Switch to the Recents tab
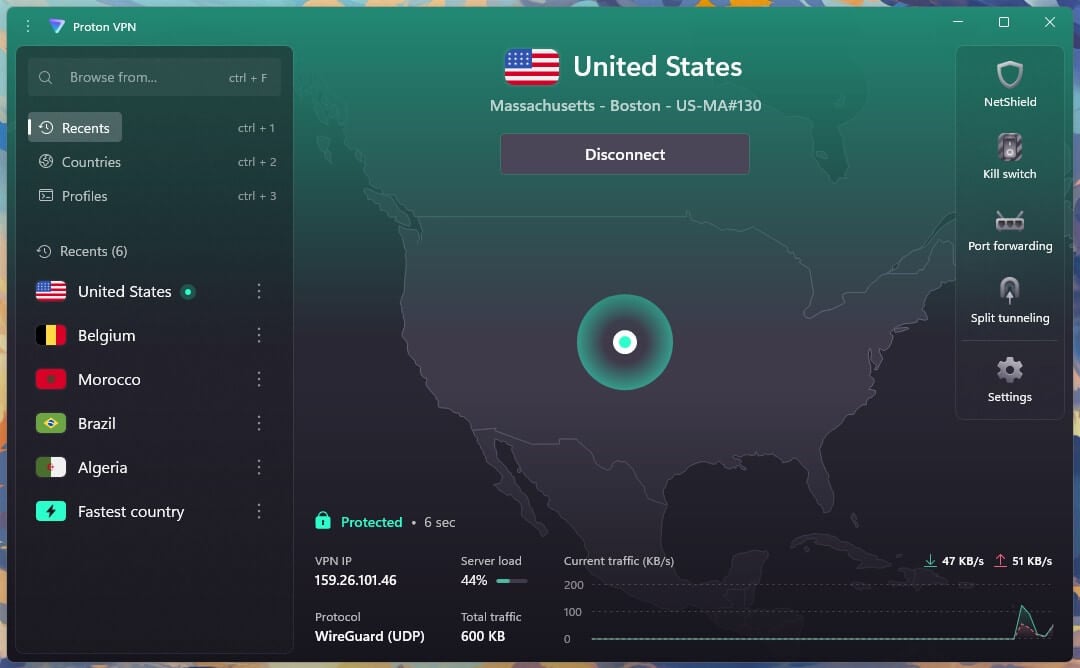 (x=75, y=127)
